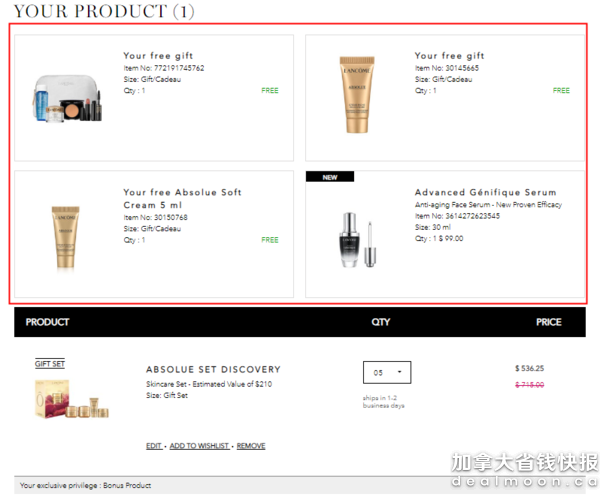Open the Advanced Génifique Serum title
This screenshot has width=600, height=500.
pos(485,192)
